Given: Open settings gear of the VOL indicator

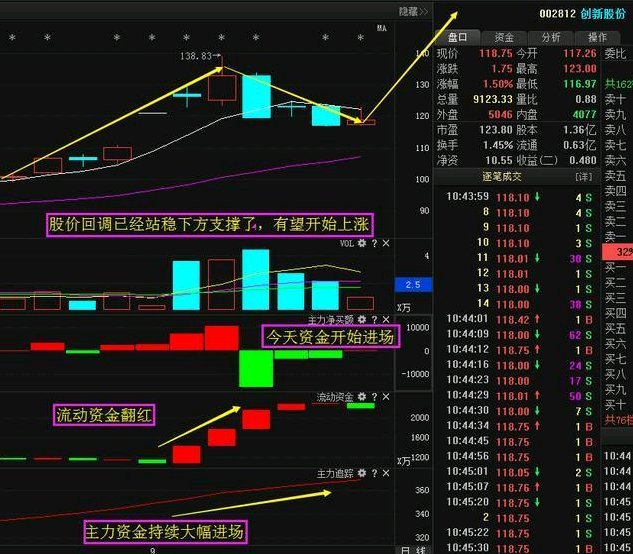Looking at the screenshot, I should pos(362,243).
